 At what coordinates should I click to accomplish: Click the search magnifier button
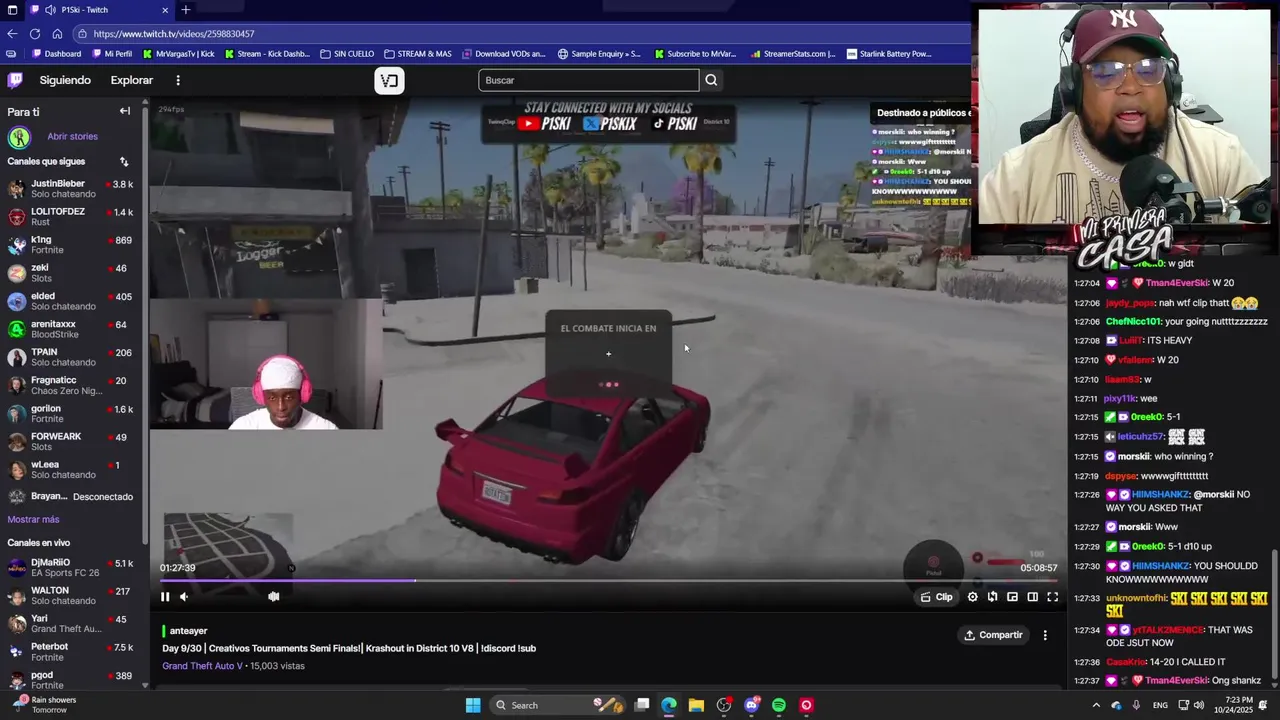click(711, 80)
